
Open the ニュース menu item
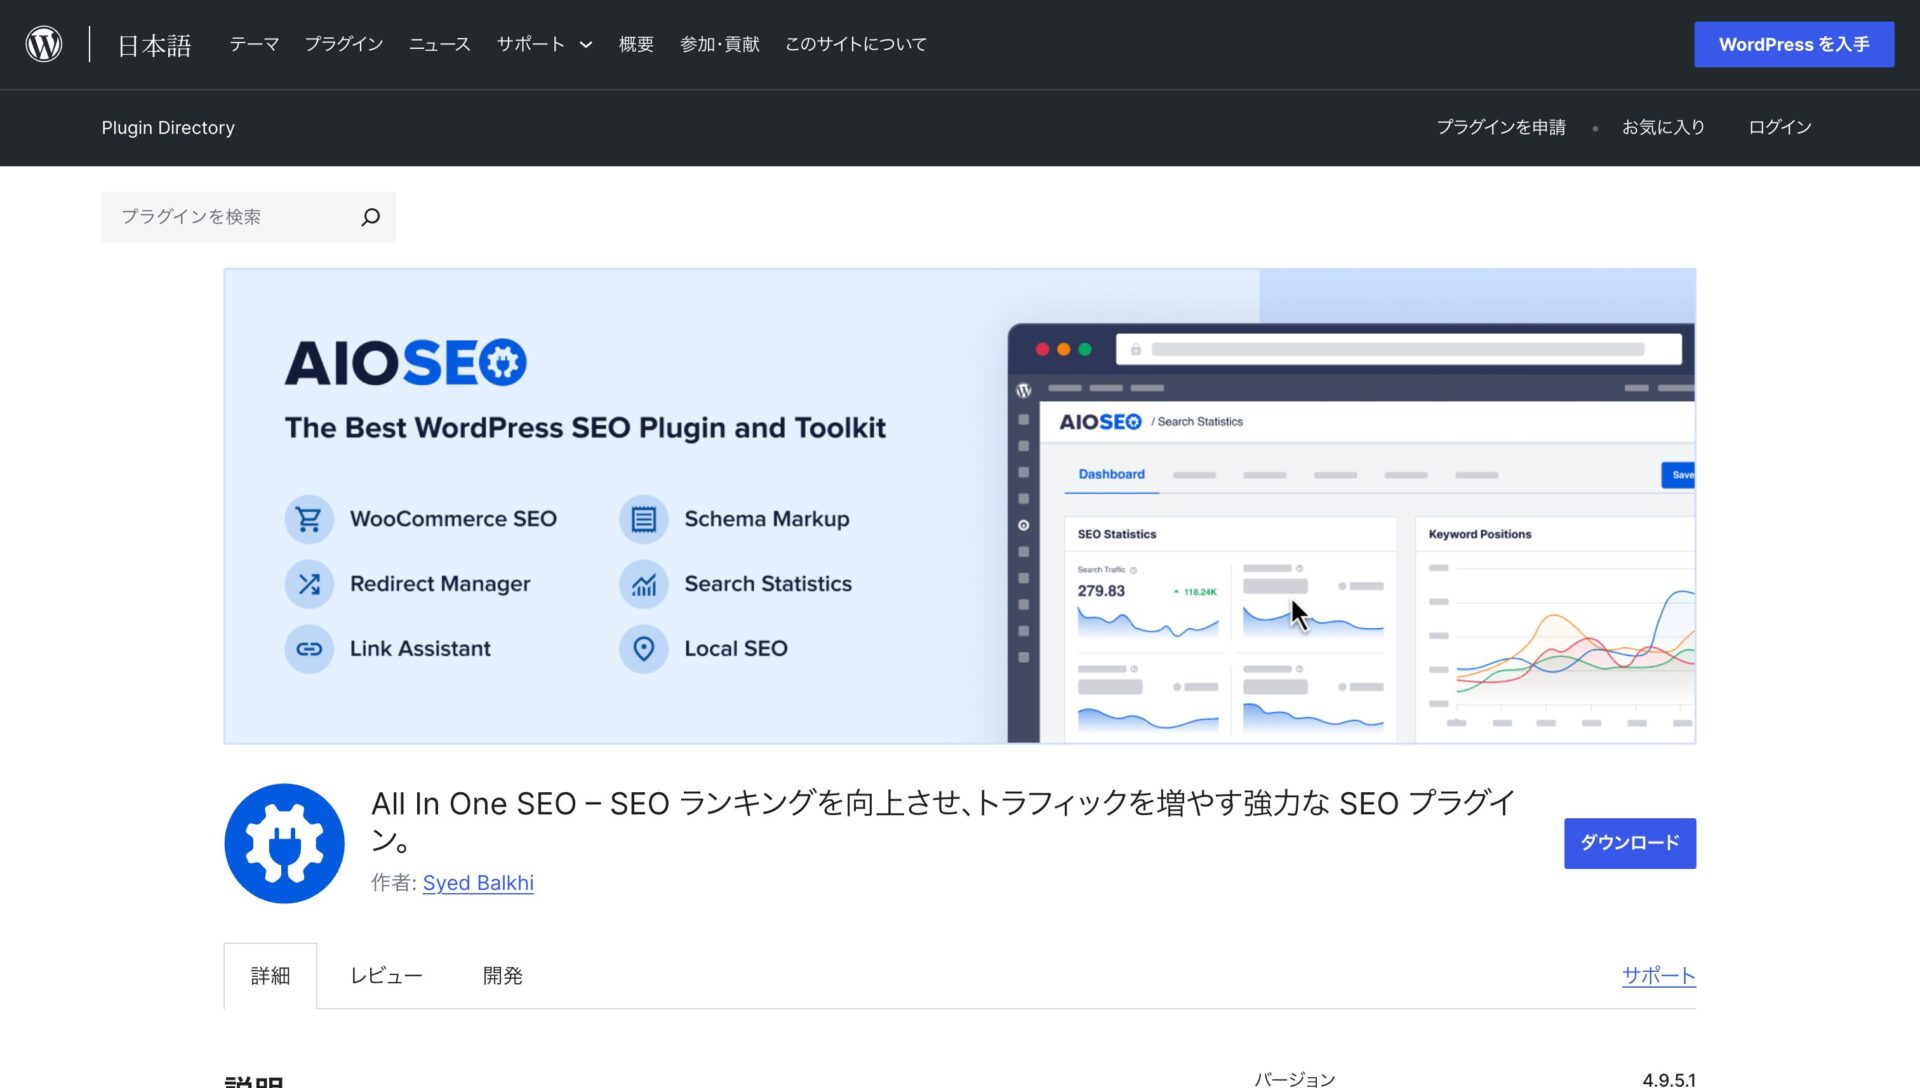pos(438,44)
